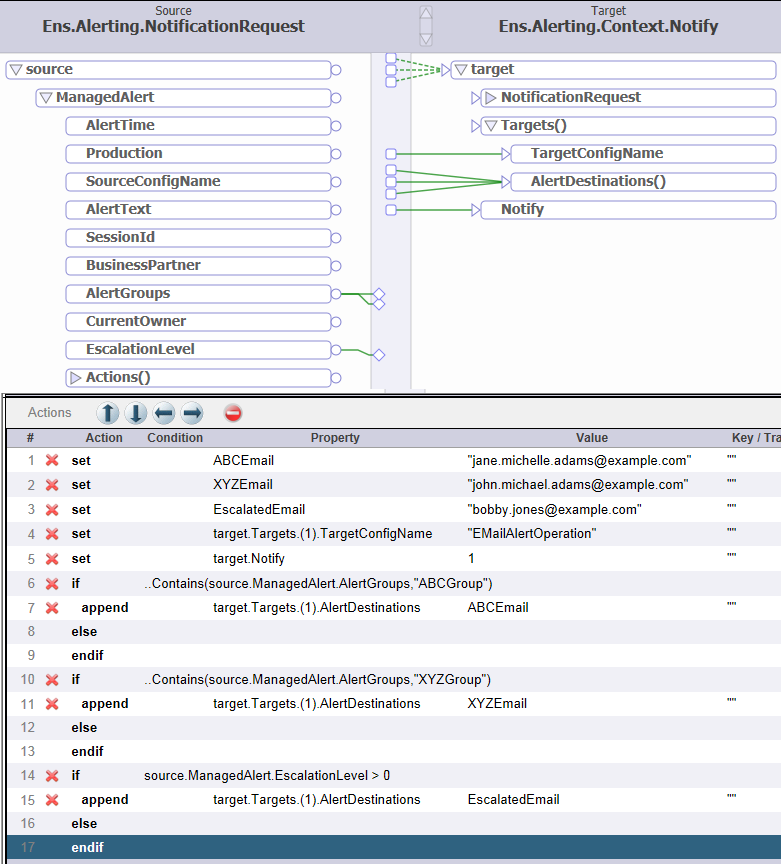Click the AlertDestinations() target connector triangle

click(505, 182)
